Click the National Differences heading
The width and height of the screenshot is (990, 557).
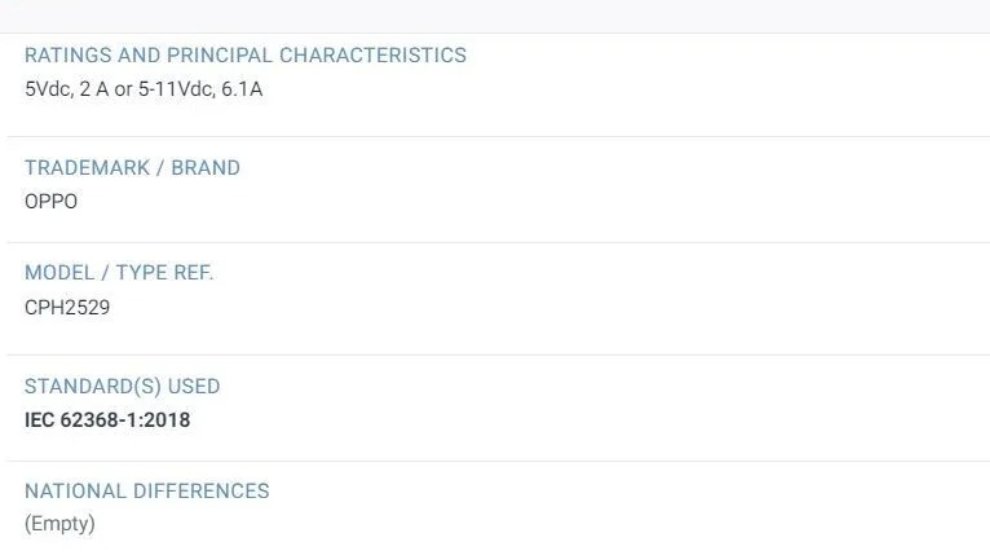(147, 491)
